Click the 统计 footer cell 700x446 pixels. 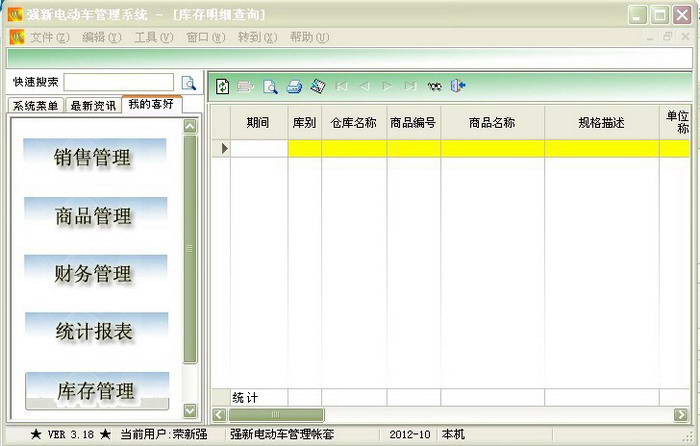point(259,397)
